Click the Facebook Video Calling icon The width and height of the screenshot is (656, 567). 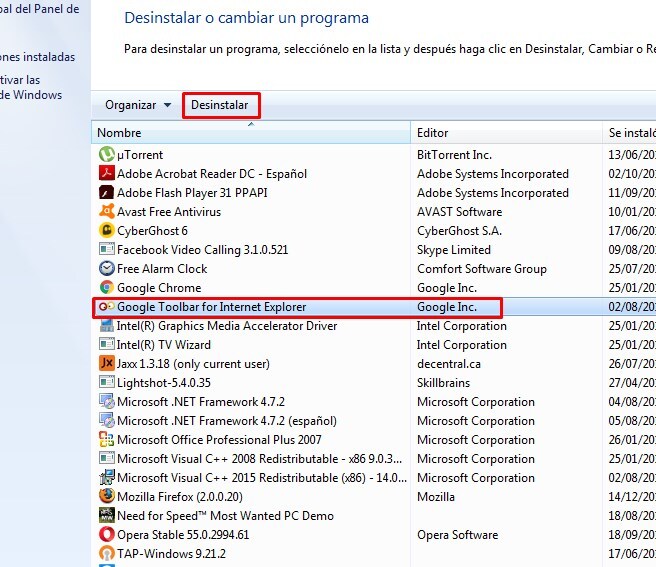pos(107,249)
